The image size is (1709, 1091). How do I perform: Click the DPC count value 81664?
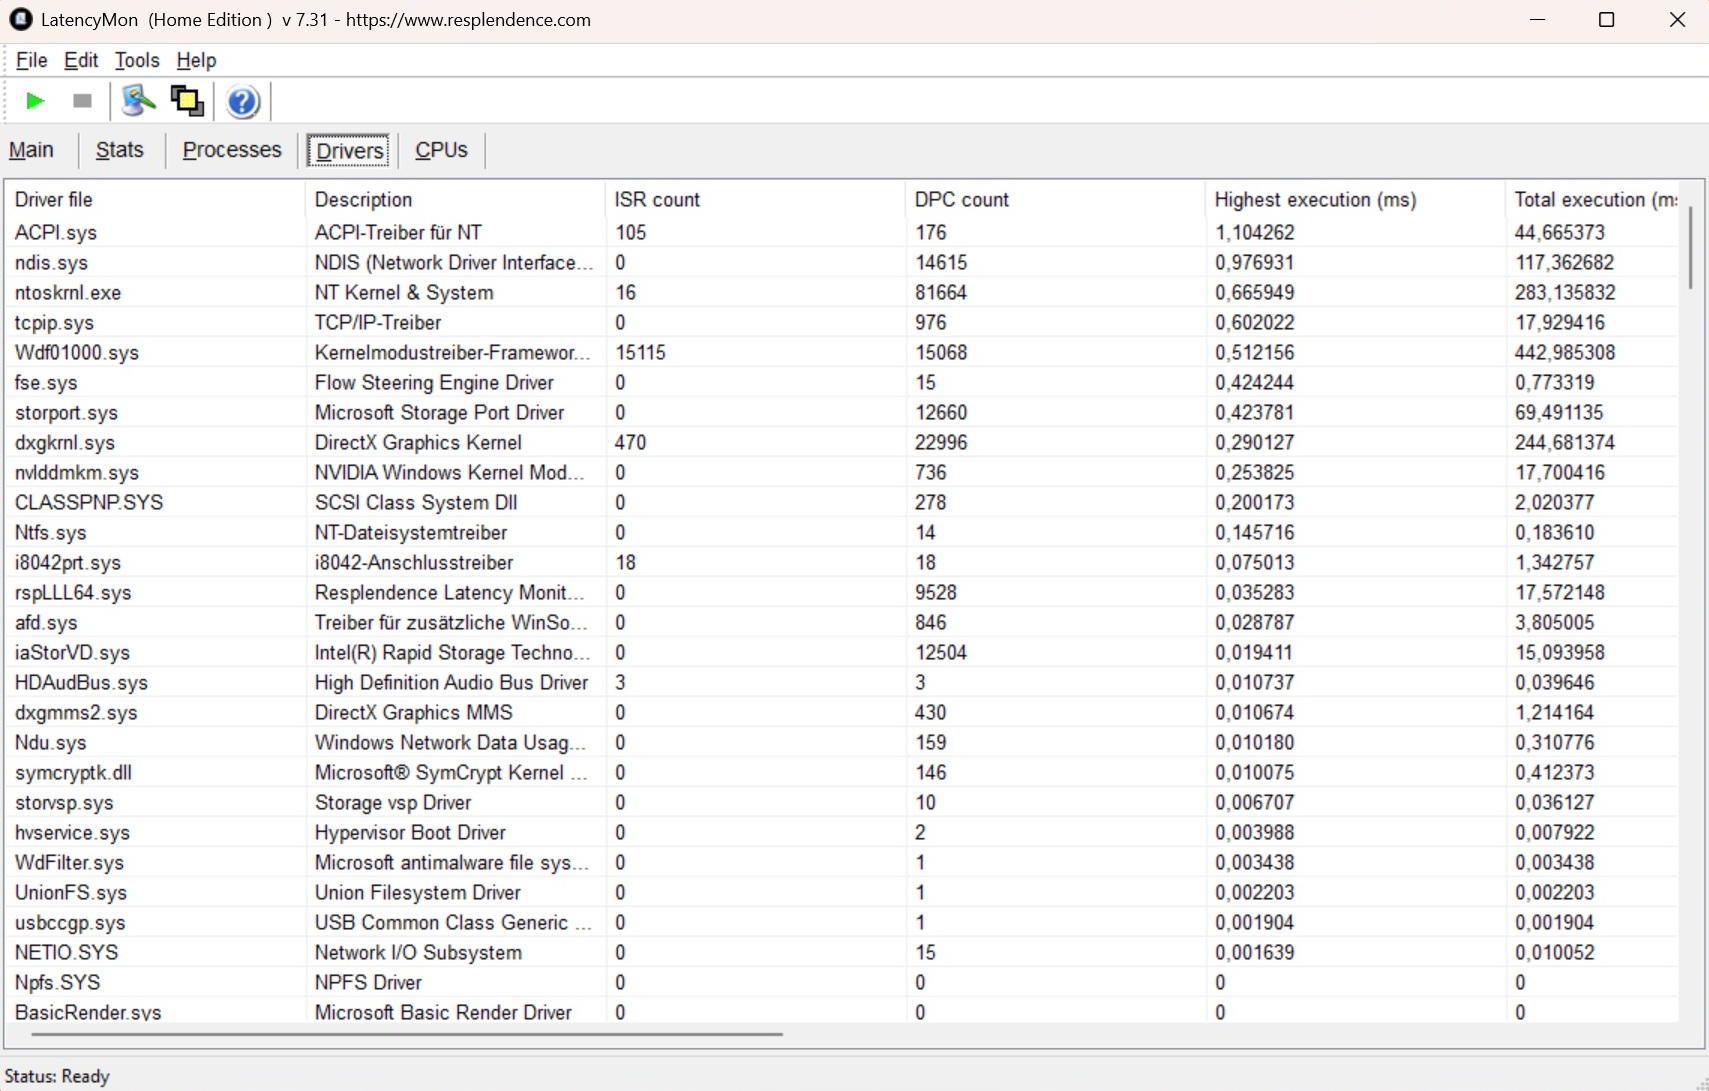[x=941, y=292]
